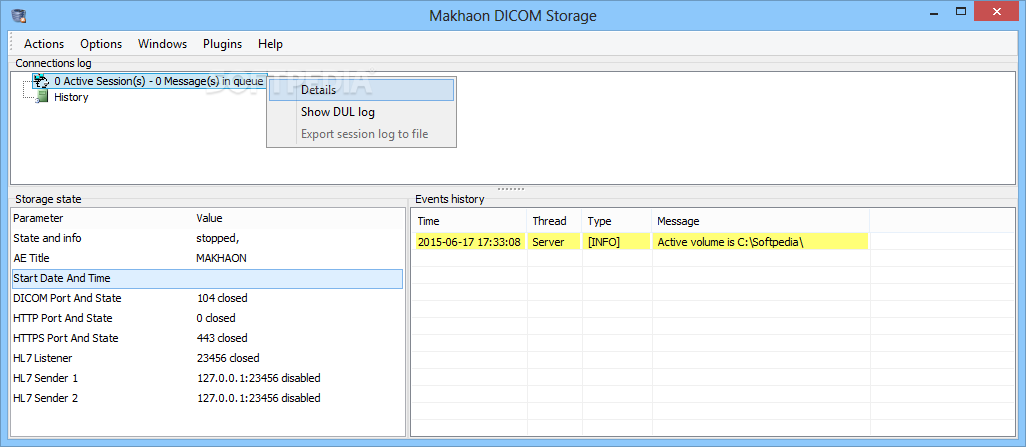Click the '2015-06-17 17:33:08' time cell
1026x447 pixels.
[469, 242]
